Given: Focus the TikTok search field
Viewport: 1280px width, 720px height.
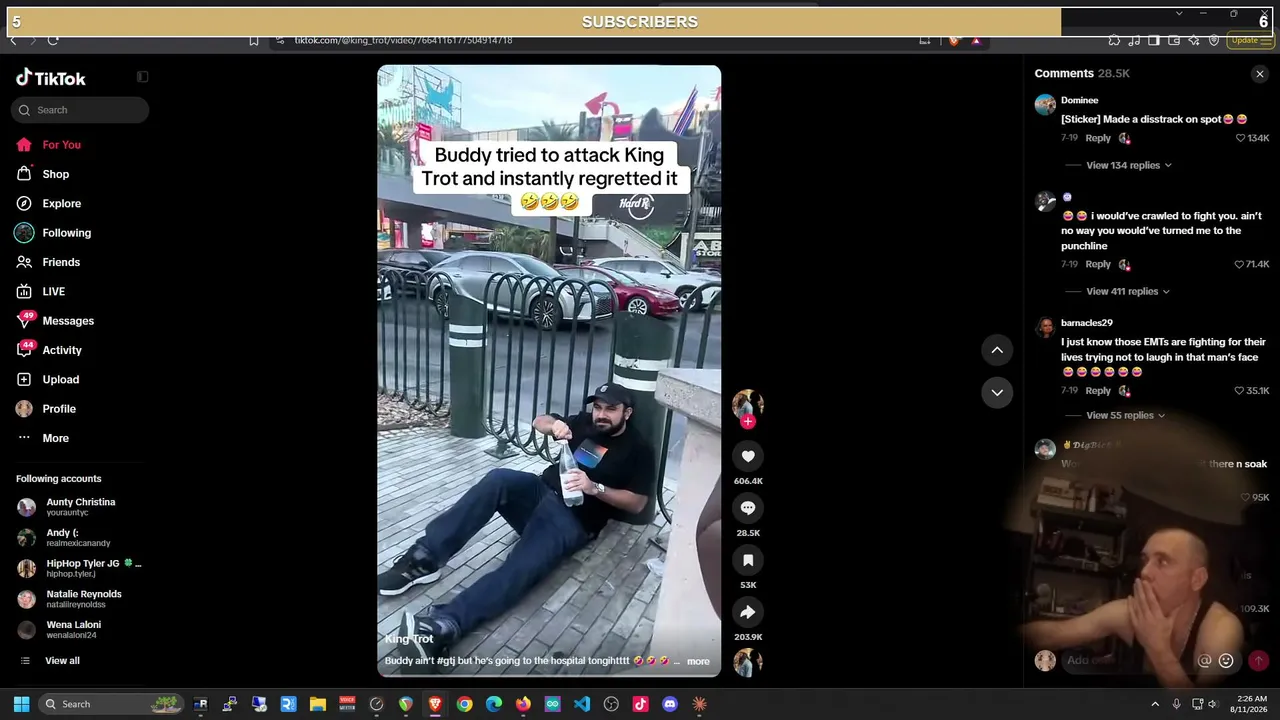Looking at the screenshot, I should coord(80,110).
